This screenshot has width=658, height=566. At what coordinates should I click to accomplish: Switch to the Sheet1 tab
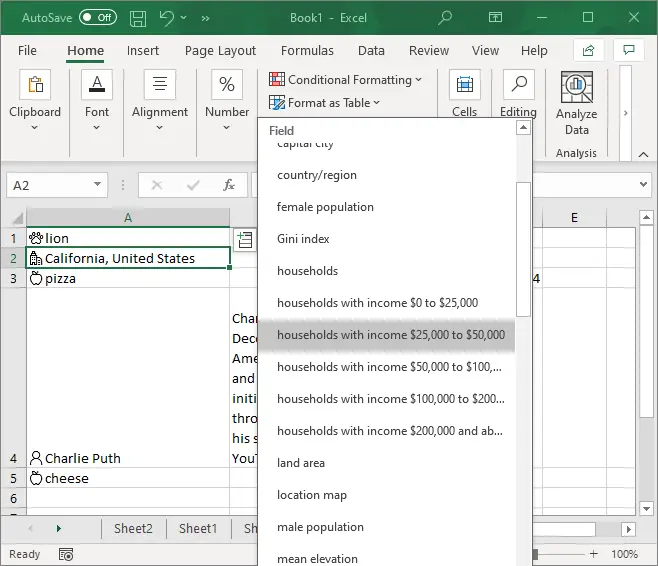(198, 528)
